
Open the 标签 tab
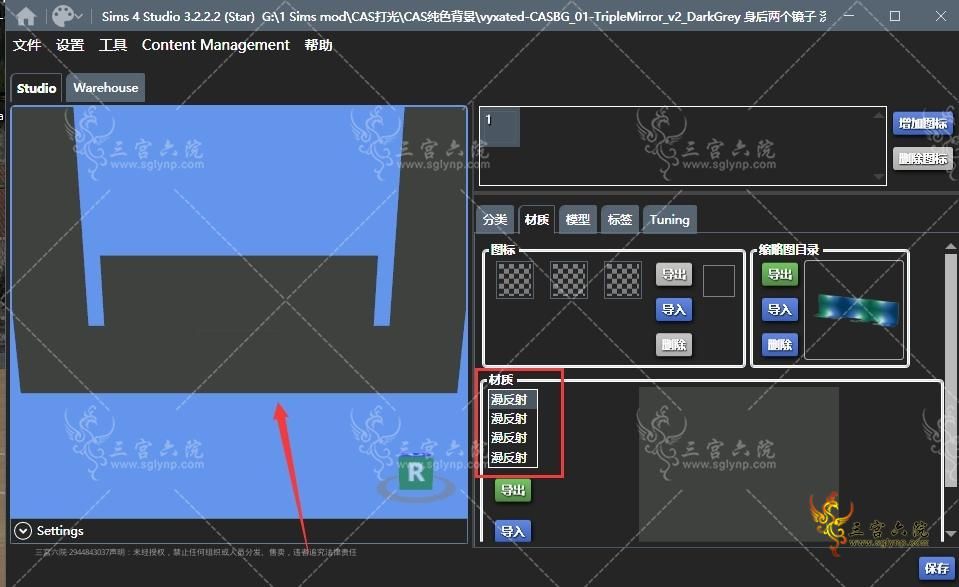(x=619, y=220)
